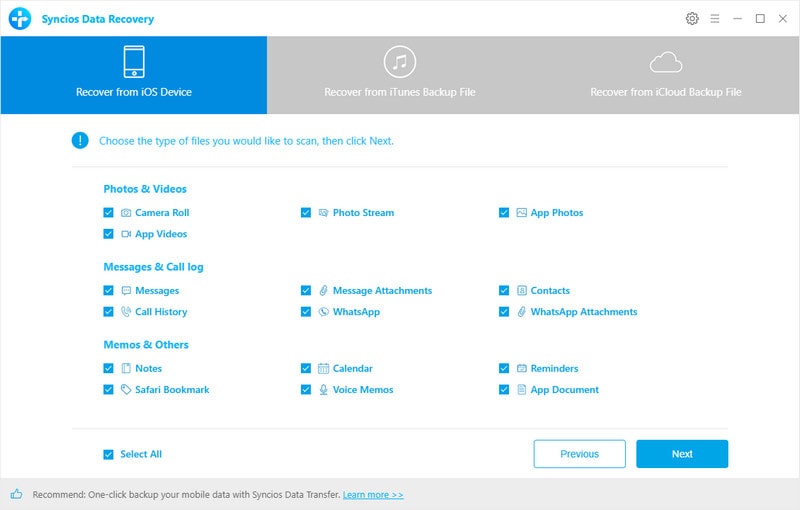
Task: Switch to Recover from iTunes Backup File tab
Action: pos(400,75)
